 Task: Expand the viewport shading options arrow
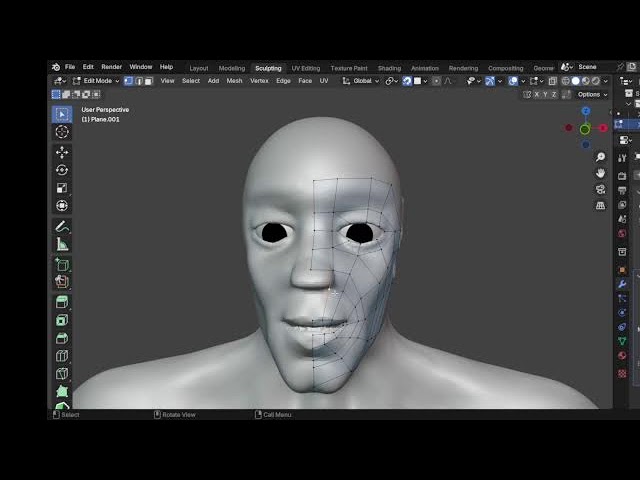click(606, 81)
